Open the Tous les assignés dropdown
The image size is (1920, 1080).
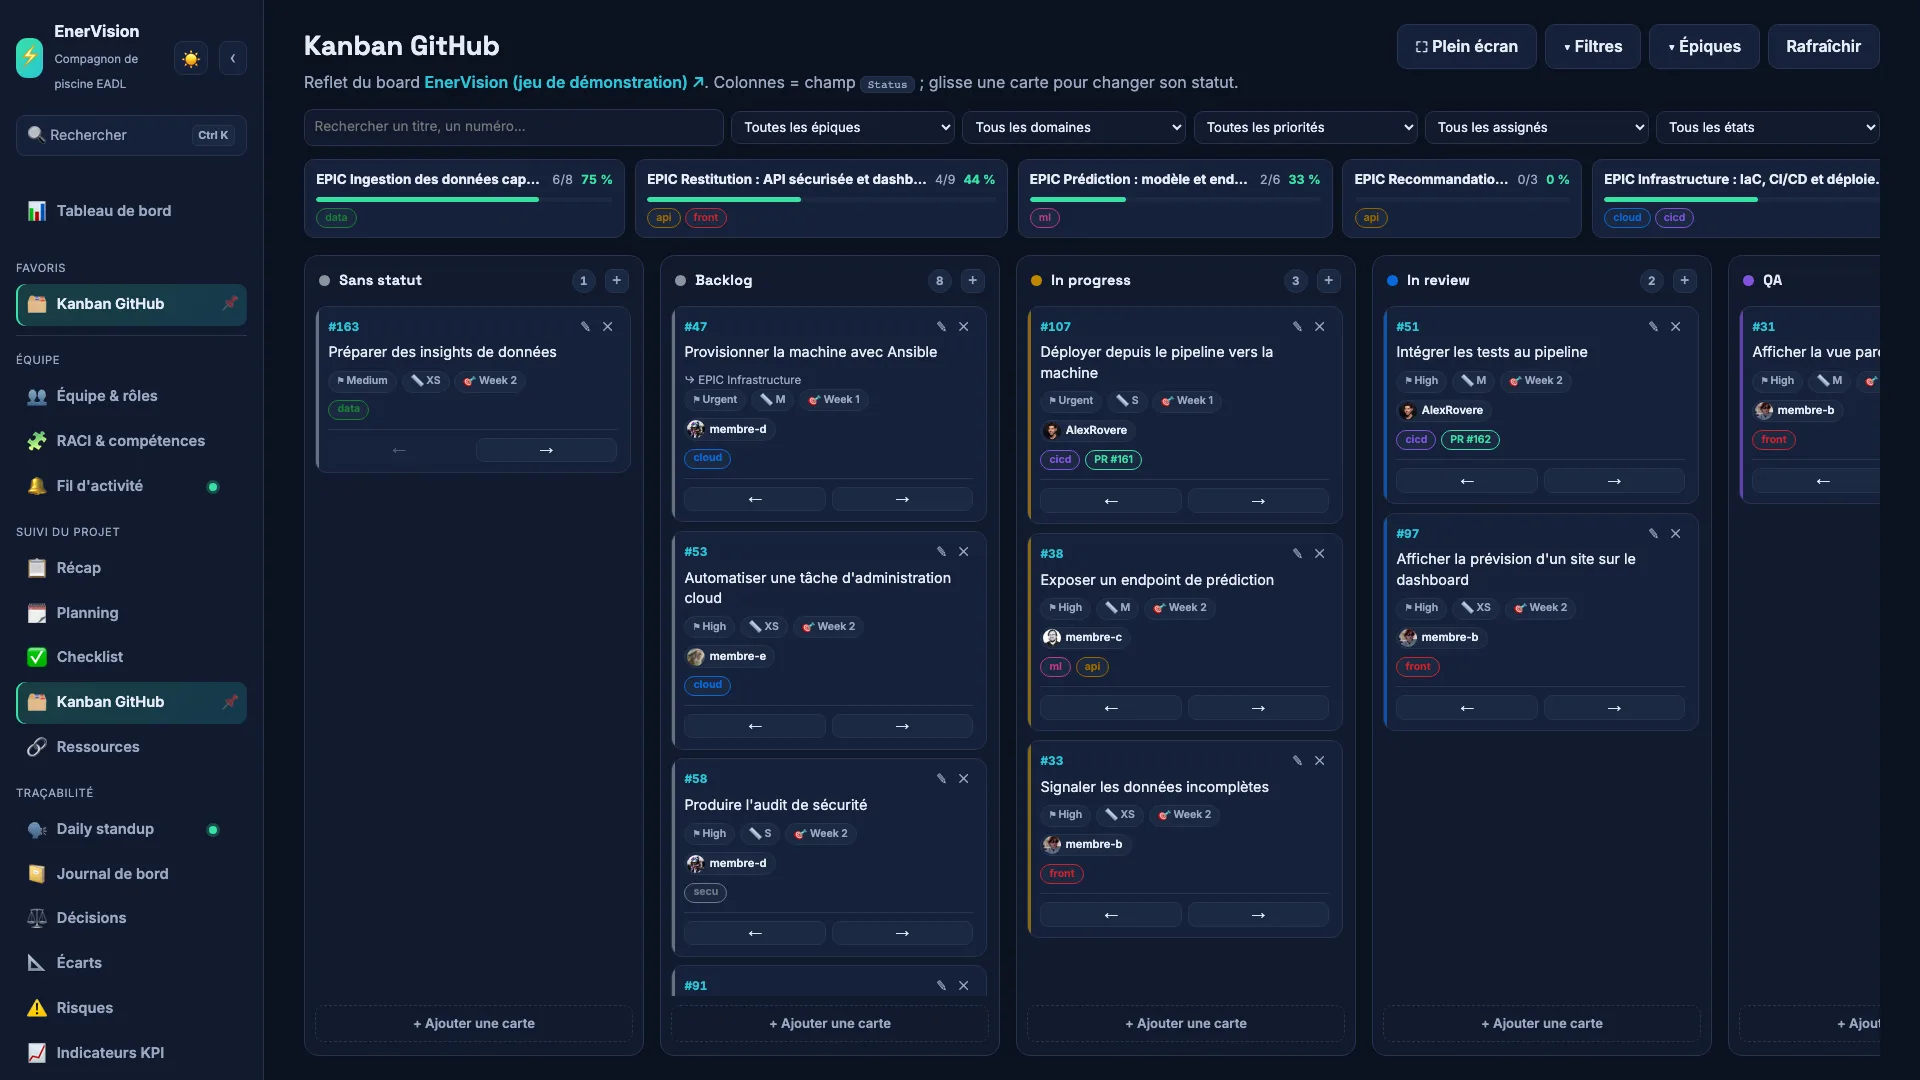coord(1536,127)
